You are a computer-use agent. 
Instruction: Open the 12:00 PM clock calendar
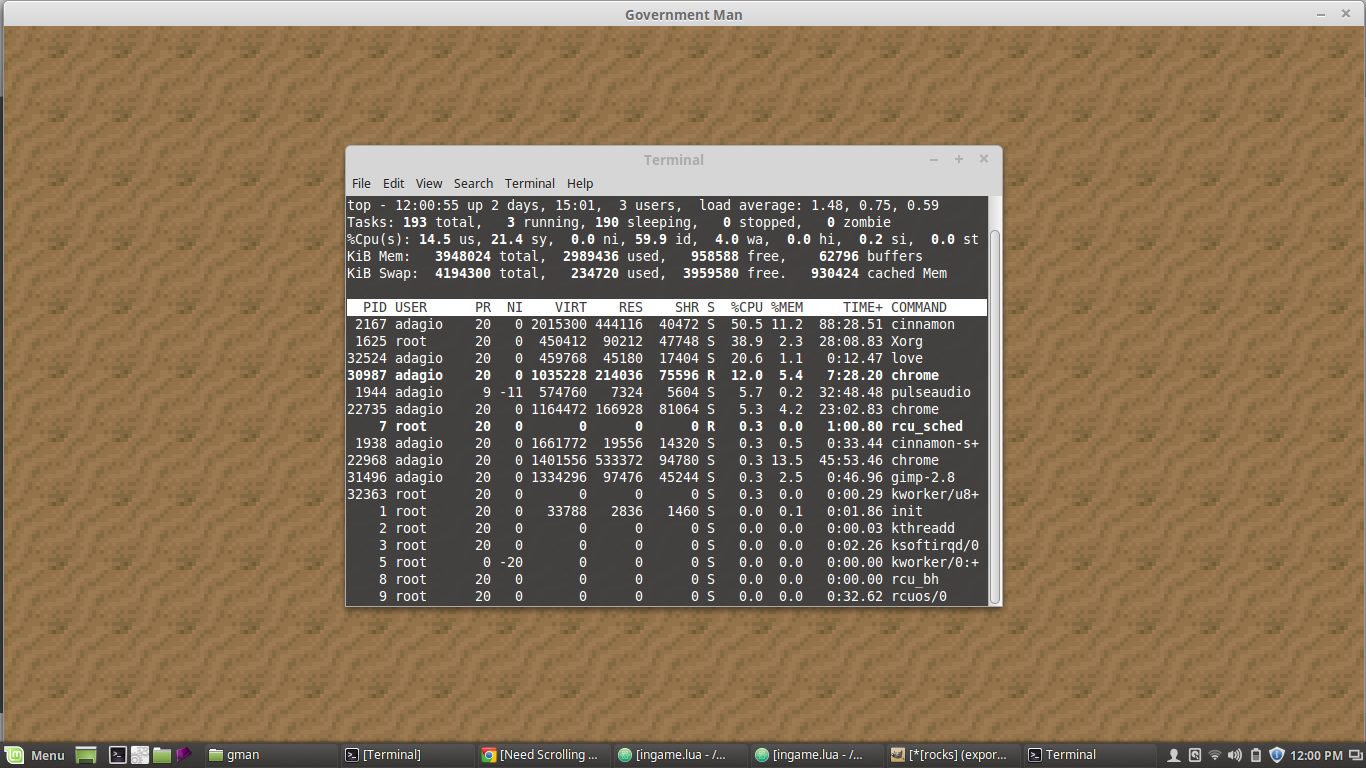pyautogui.click(x=1317, y=755)
